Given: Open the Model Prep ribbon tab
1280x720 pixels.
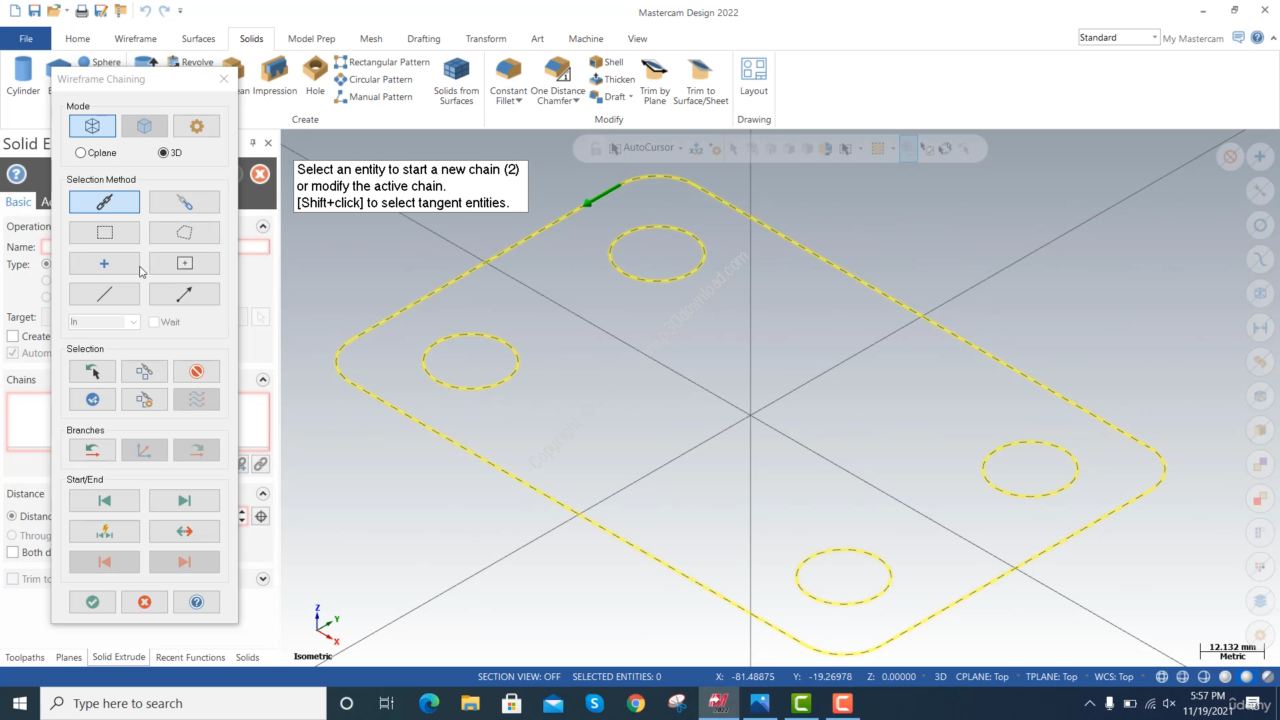Looking at the screenshot, I should pos(311,39).
